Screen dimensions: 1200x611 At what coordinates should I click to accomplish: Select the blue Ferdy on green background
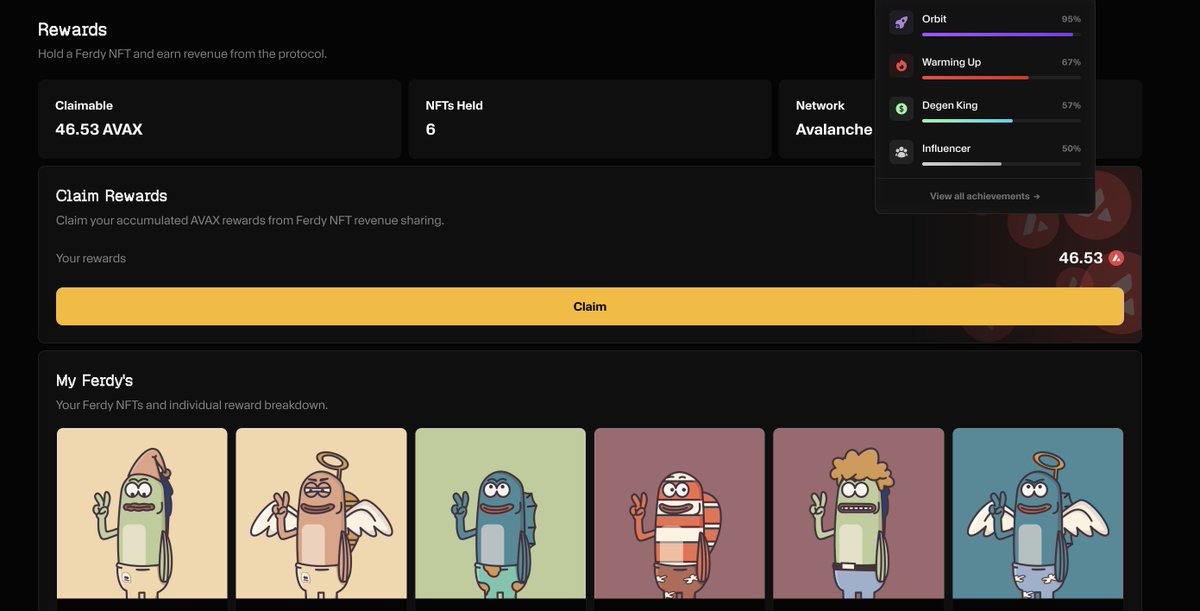point(500,514)
